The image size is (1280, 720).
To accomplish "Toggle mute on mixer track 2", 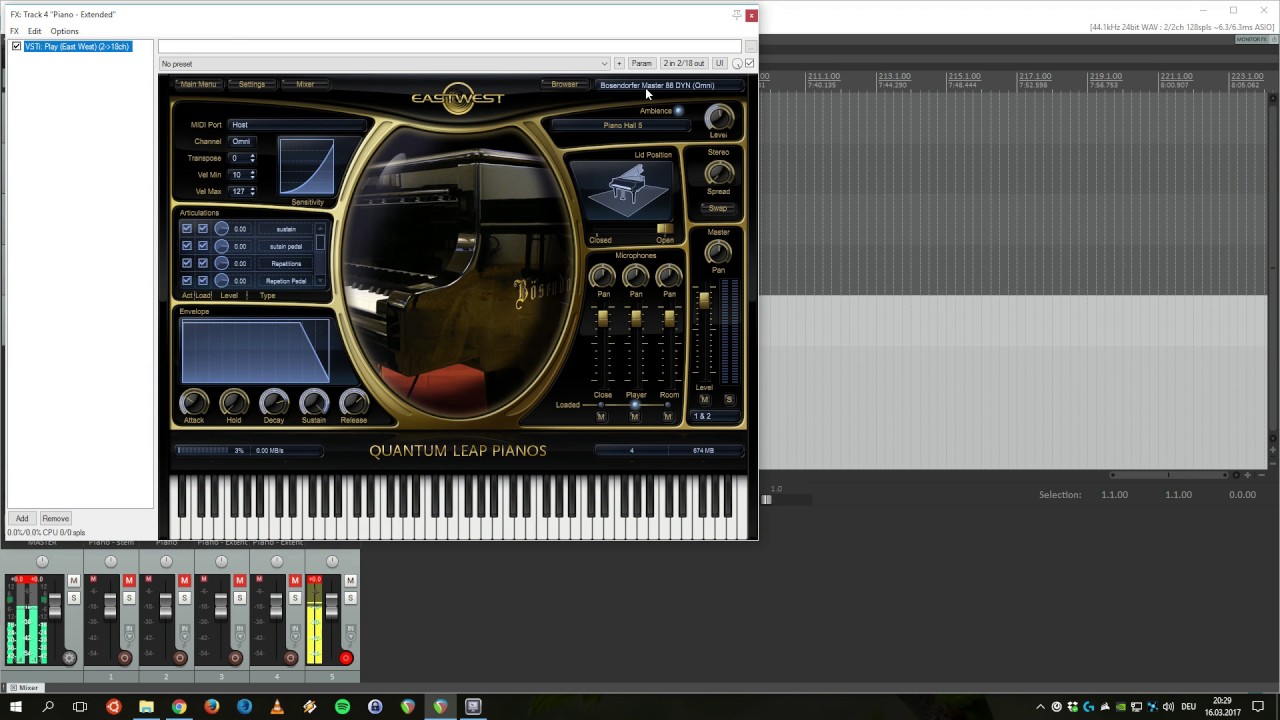I will 184,581.
